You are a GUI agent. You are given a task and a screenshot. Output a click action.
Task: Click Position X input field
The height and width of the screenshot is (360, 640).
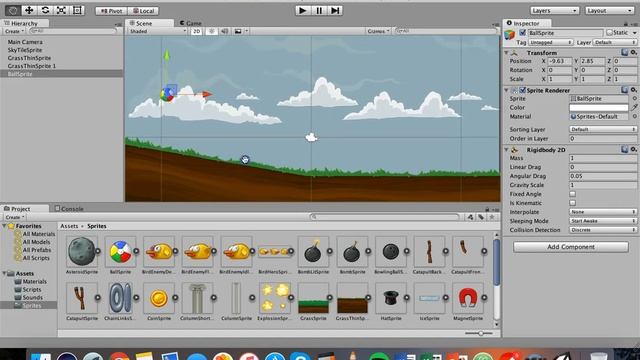(x=560, y=61)
